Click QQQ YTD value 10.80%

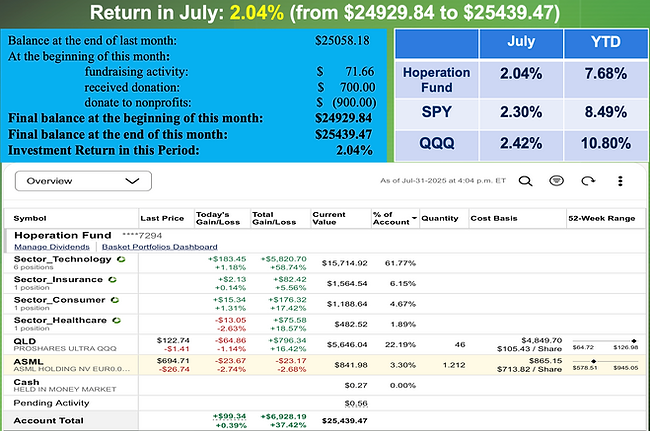point(606,144)
